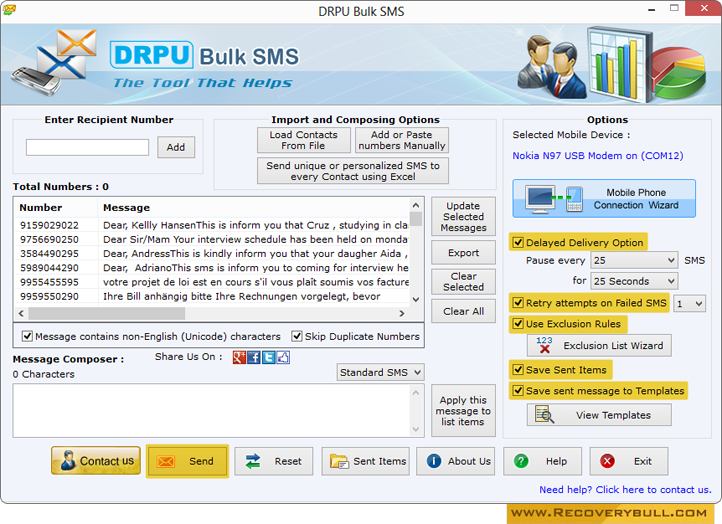Click the Export button

point(463,252)
